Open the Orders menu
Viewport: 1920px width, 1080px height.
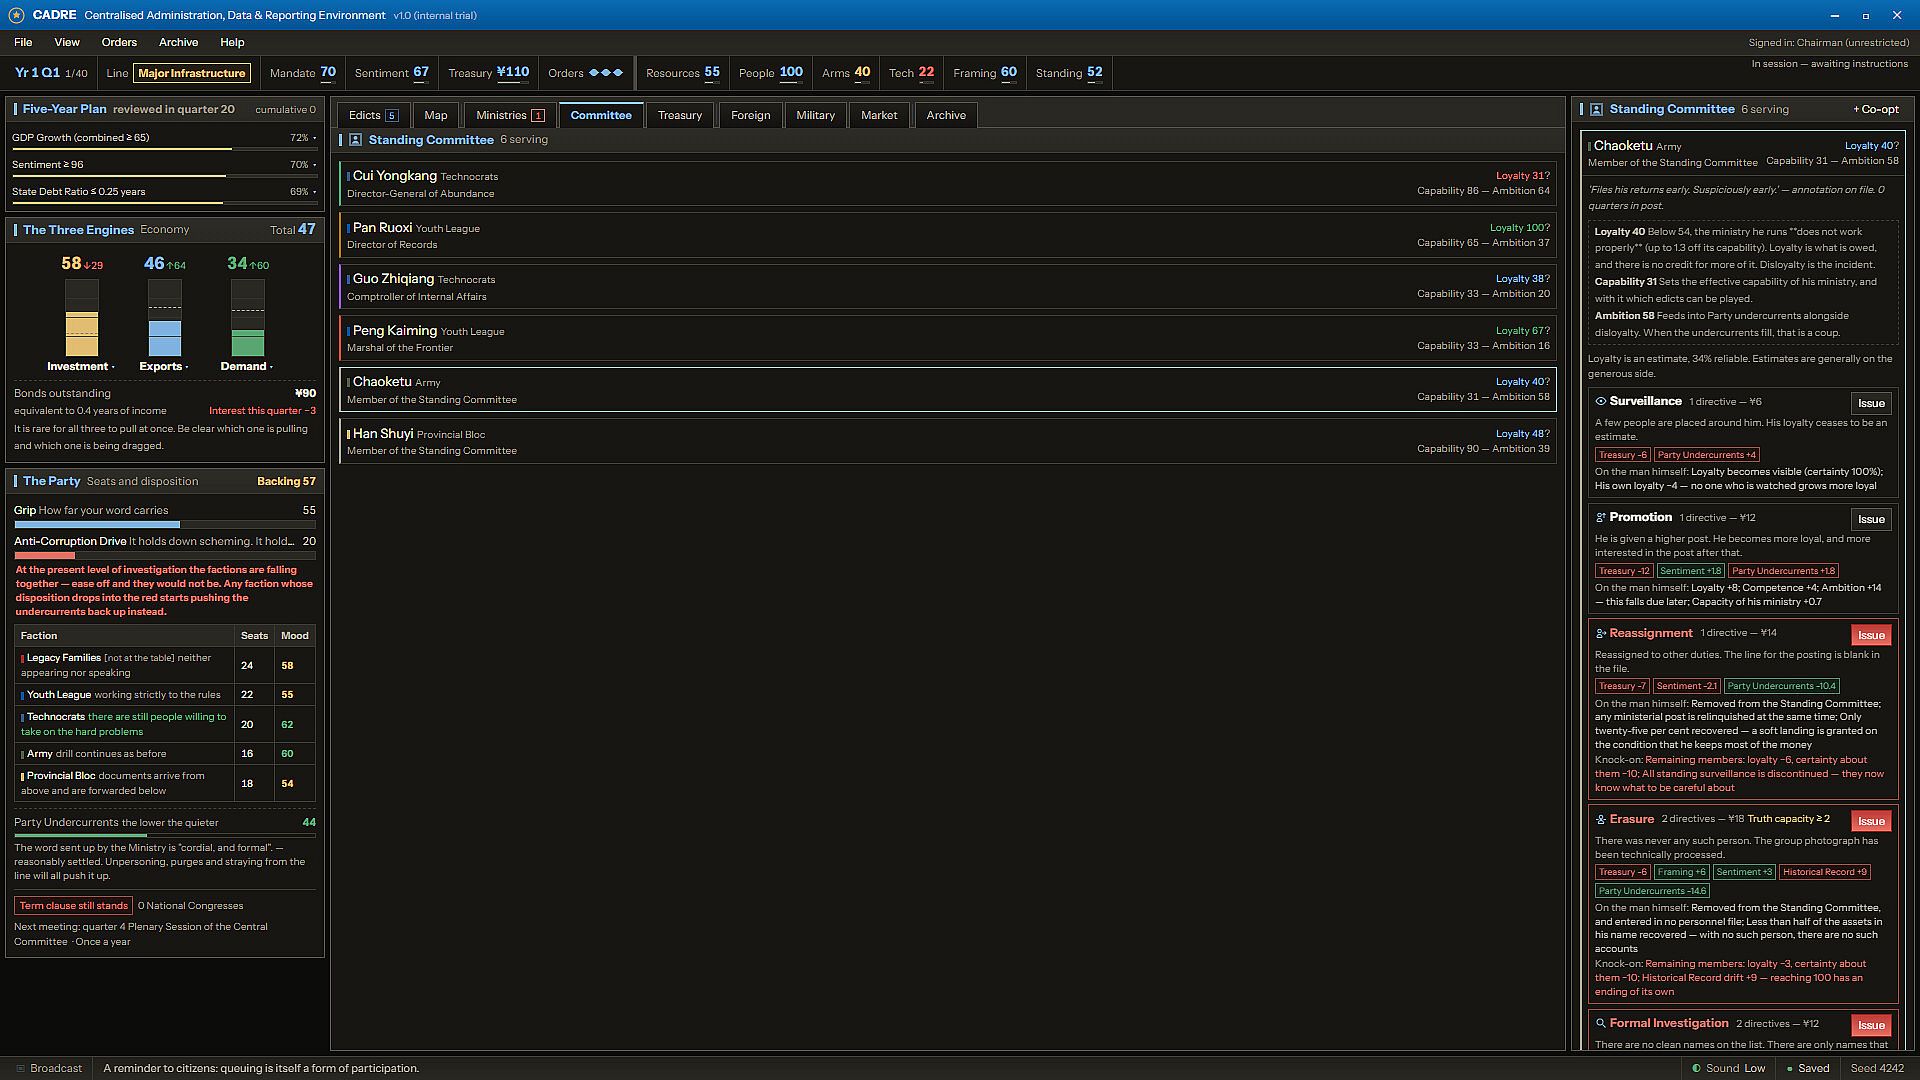[119, 43]
